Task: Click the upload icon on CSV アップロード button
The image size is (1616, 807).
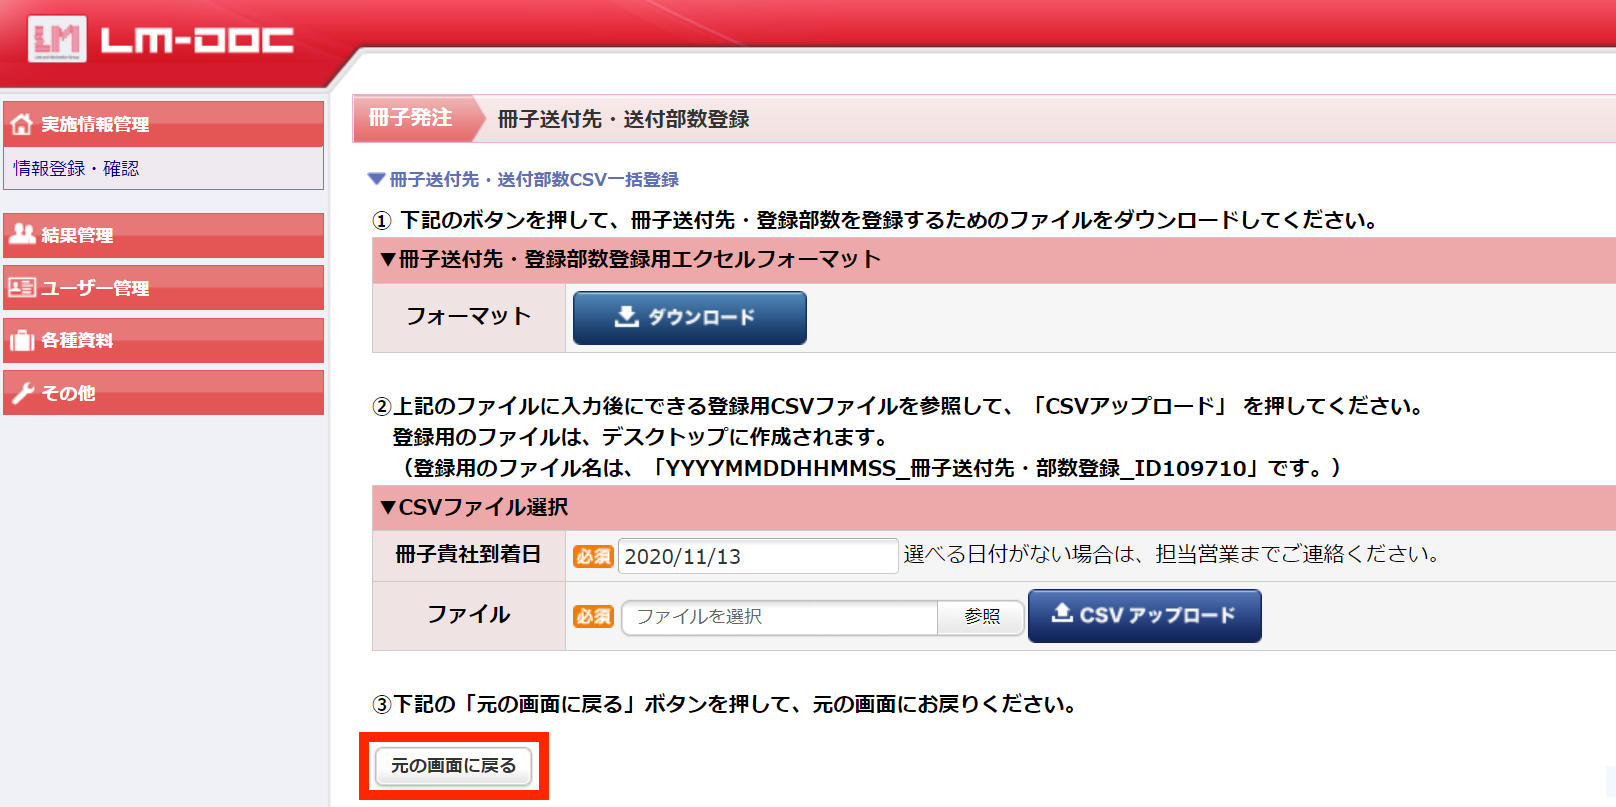Action: pyautogui.click(x=1062, y=613)
